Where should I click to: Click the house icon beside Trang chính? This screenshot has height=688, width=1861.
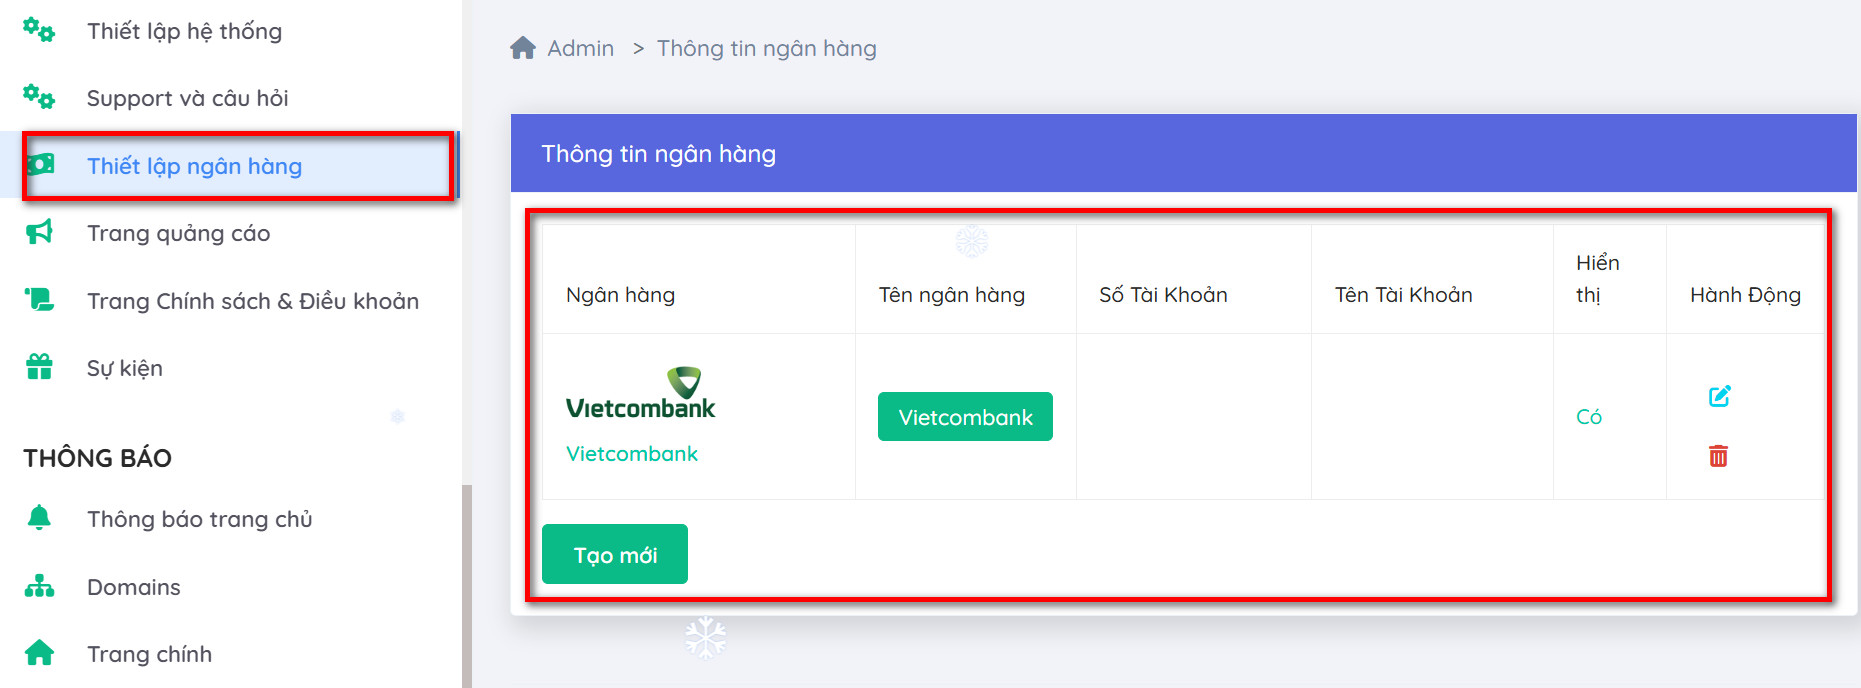[x=39, y=653]
